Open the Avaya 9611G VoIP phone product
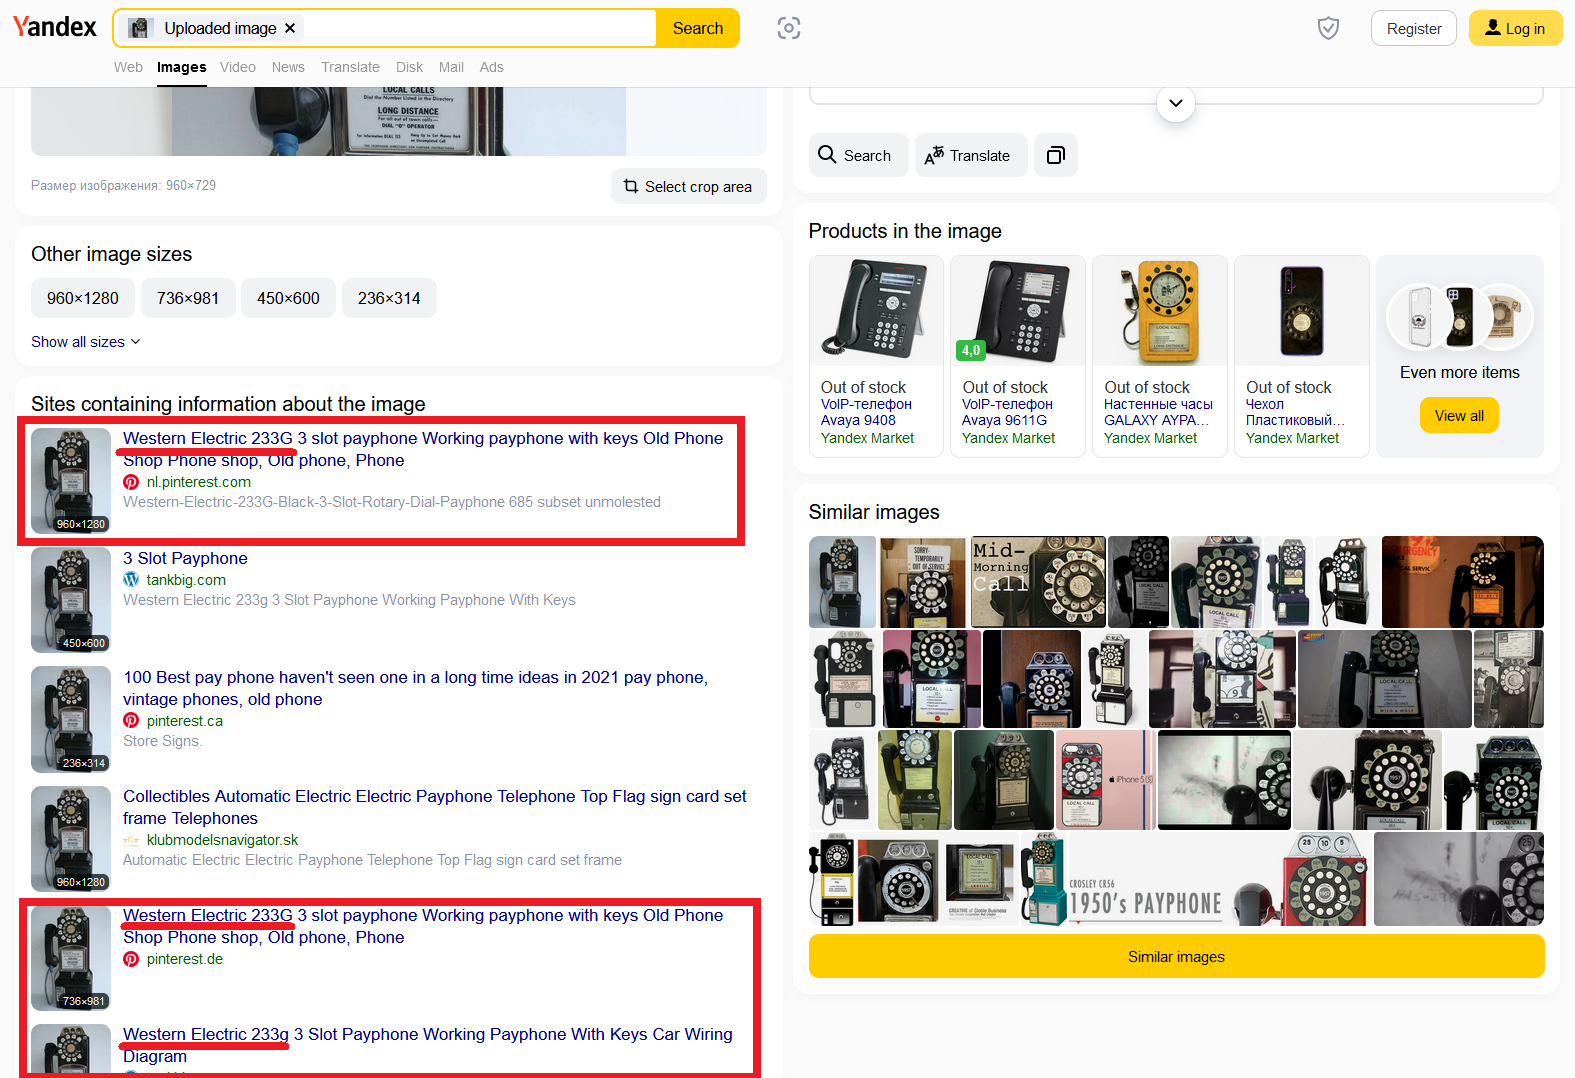The image size is (1575, 1078). pyautogui.click(x=1018, y=356)
